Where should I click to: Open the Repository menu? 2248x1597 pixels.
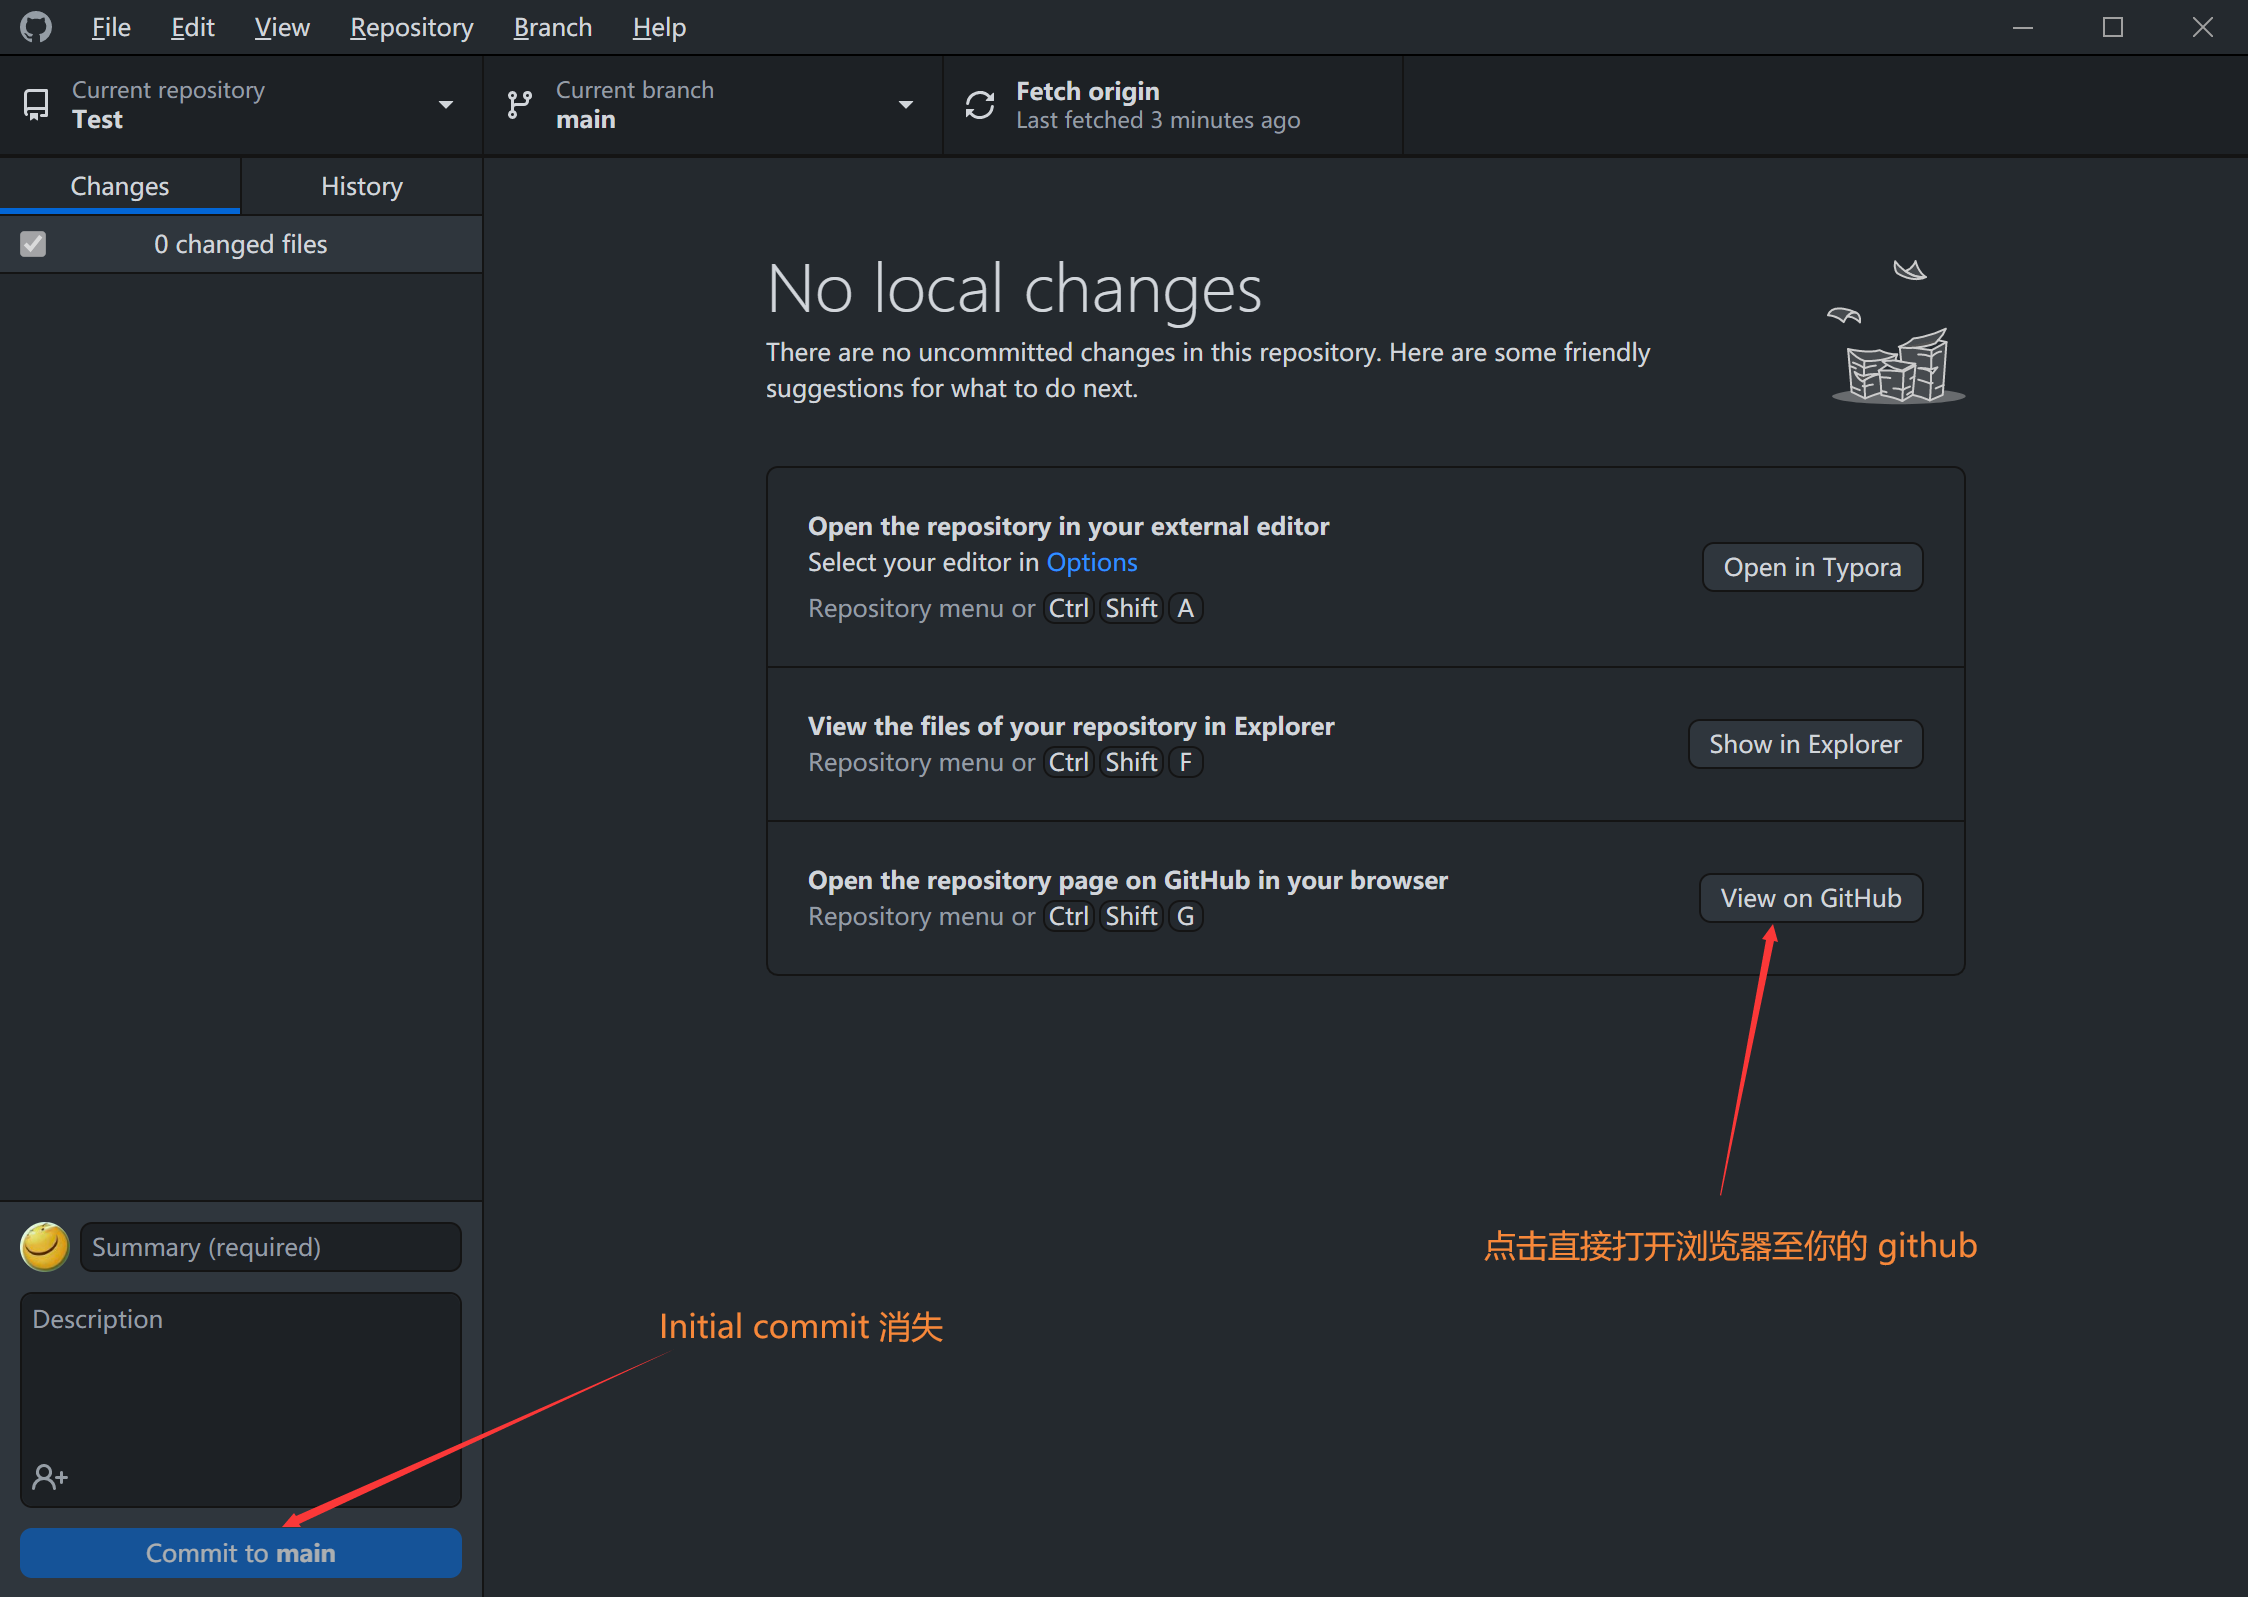coord(411,27)
